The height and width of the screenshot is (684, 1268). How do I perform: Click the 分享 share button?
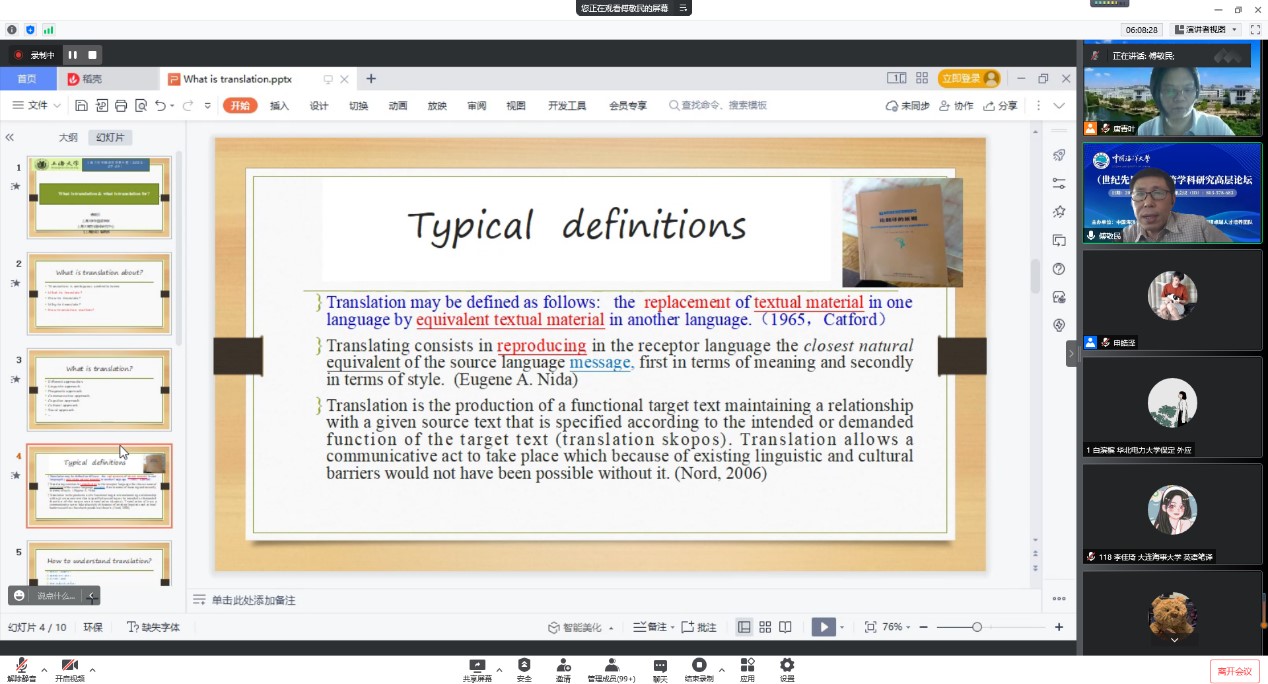click(1001, 106)
